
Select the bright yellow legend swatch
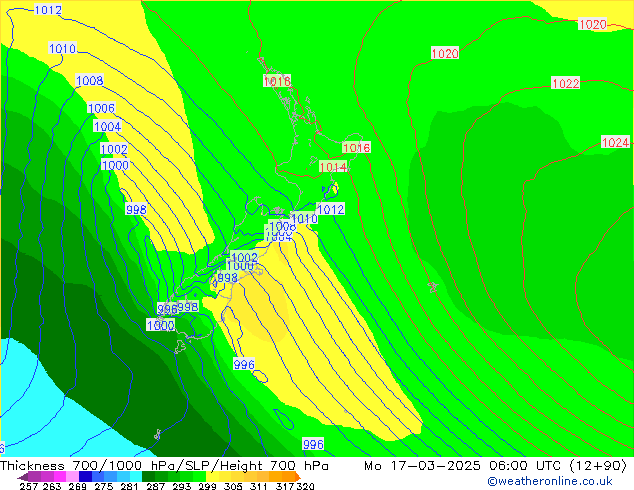coord(212,476)
